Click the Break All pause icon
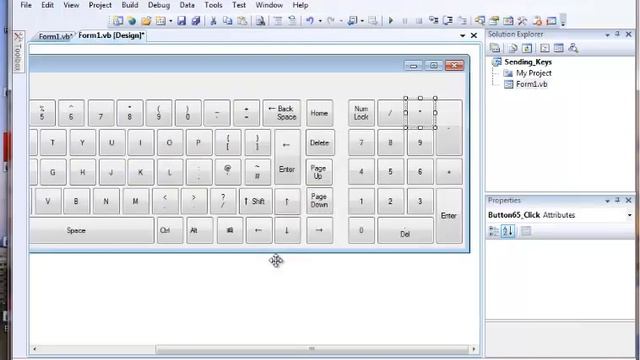 405,20
